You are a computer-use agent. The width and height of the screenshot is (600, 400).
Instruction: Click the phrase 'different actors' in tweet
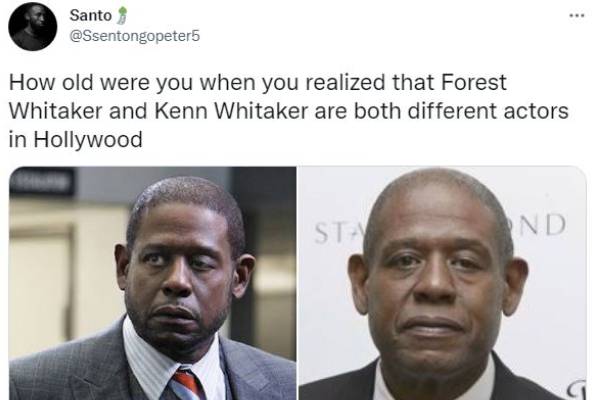tap(488, 111)
